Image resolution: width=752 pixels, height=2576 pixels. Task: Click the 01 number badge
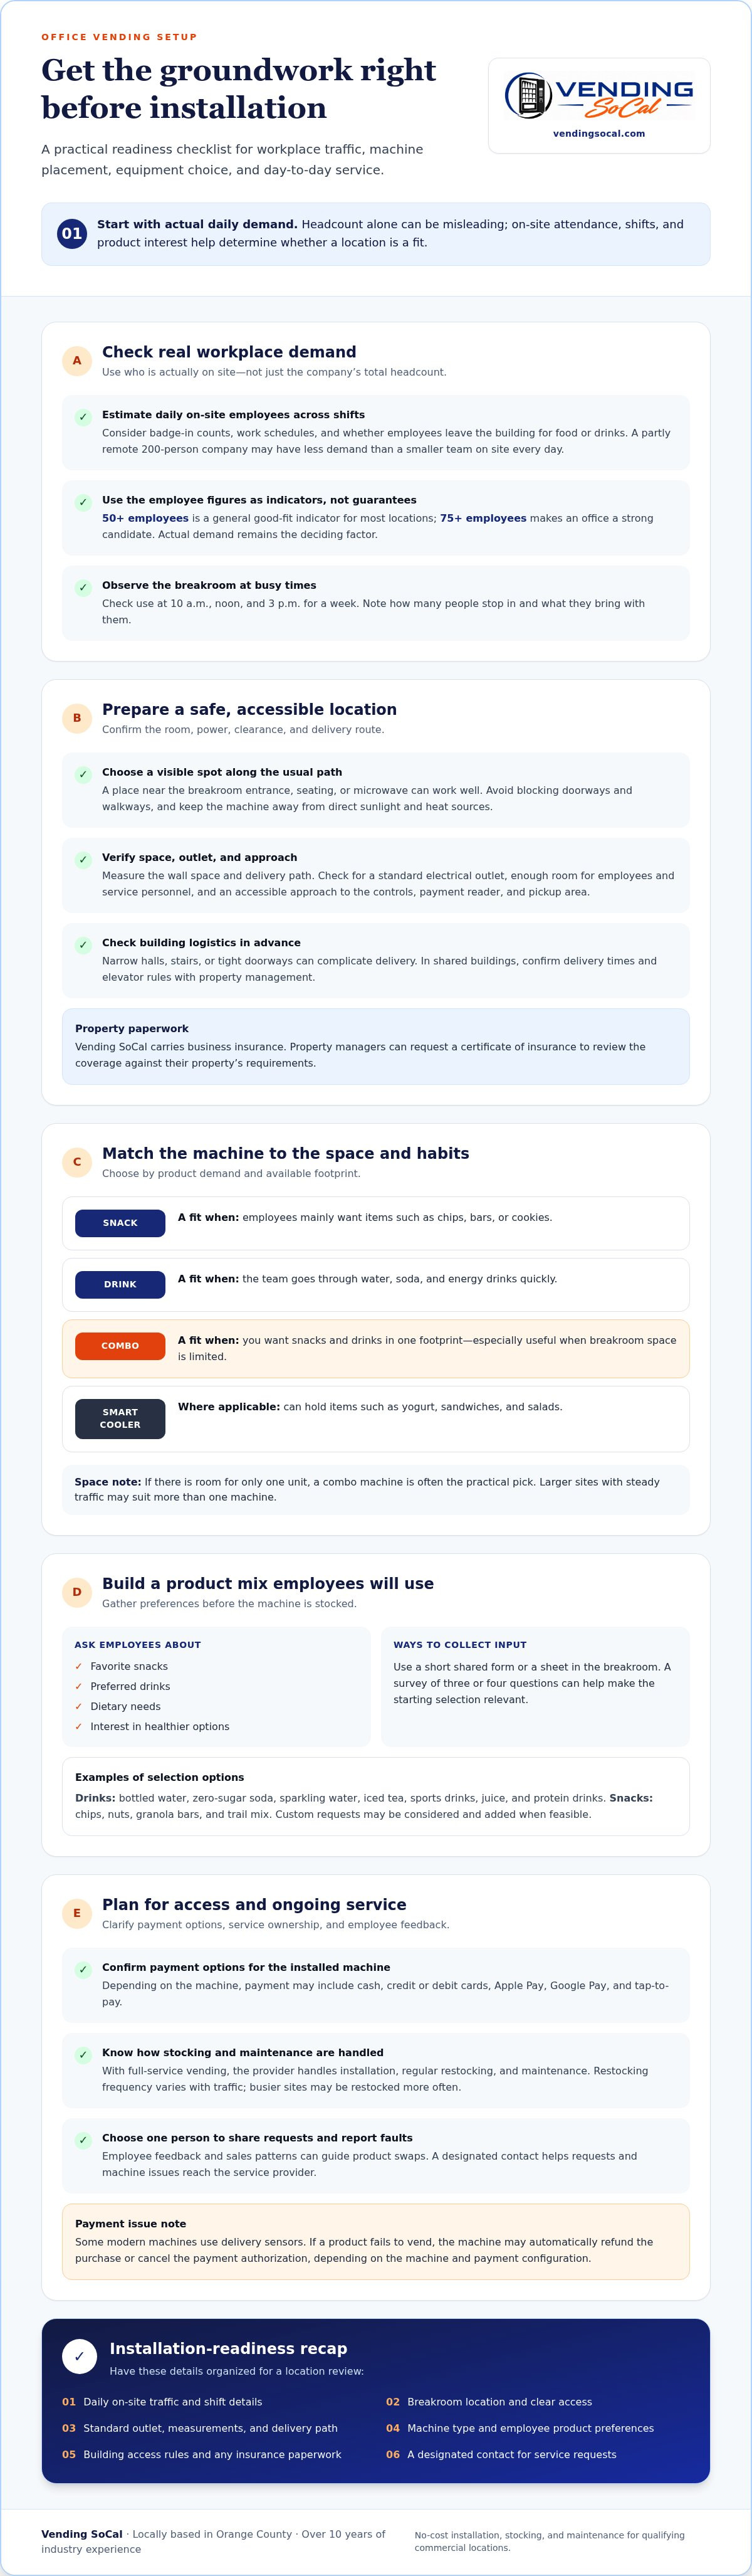pos(72,234)
